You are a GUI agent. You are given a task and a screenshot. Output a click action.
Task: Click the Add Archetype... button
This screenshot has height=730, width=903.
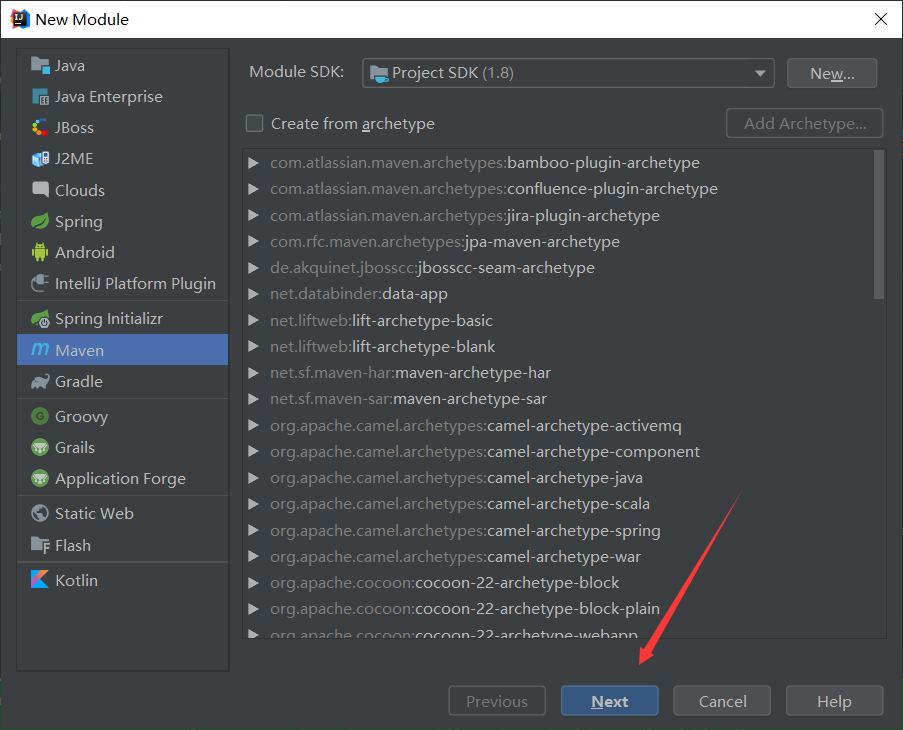coord(805,123)
